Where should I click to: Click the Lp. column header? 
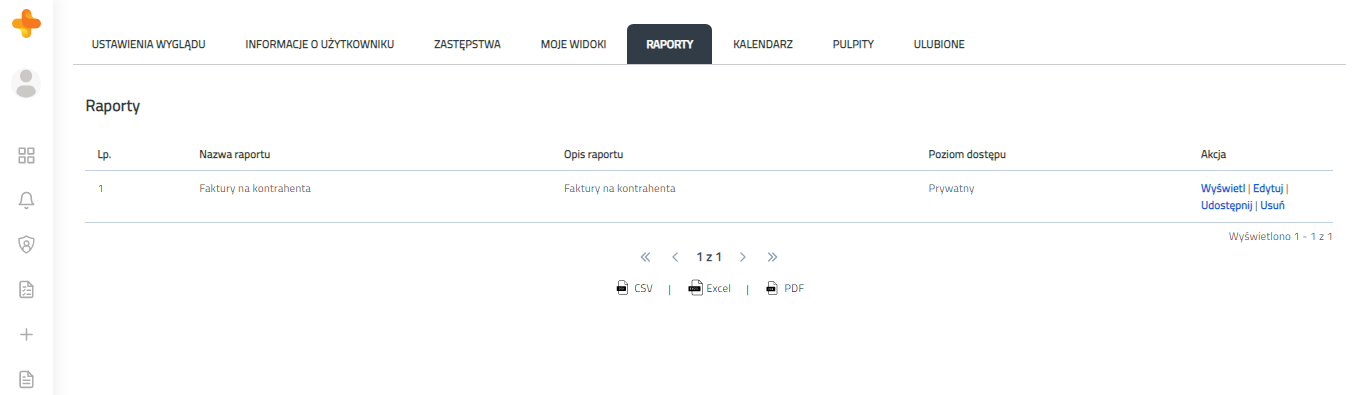click(x=104, y=155)
